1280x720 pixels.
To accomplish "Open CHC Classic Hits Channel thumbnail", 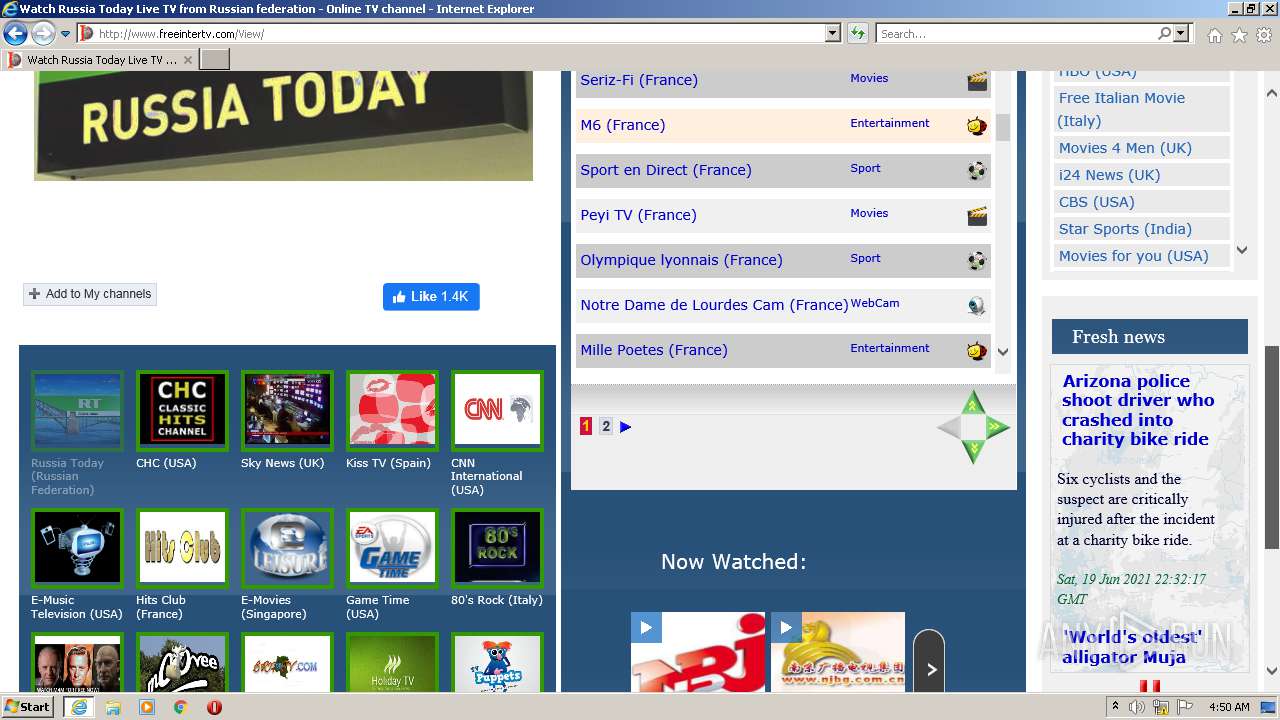I will click(182, 410).
